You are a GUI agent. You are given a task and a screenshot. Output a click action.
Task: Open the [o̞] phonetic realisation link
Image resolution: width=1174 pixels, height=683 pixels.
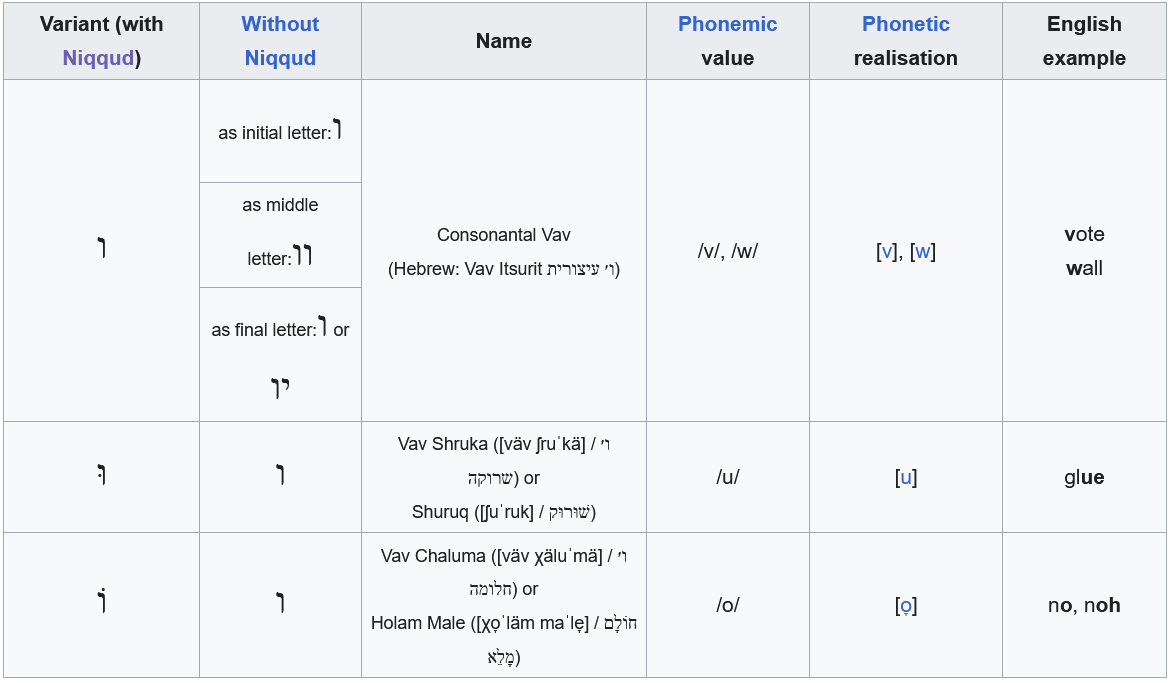(x=906, y=605)
